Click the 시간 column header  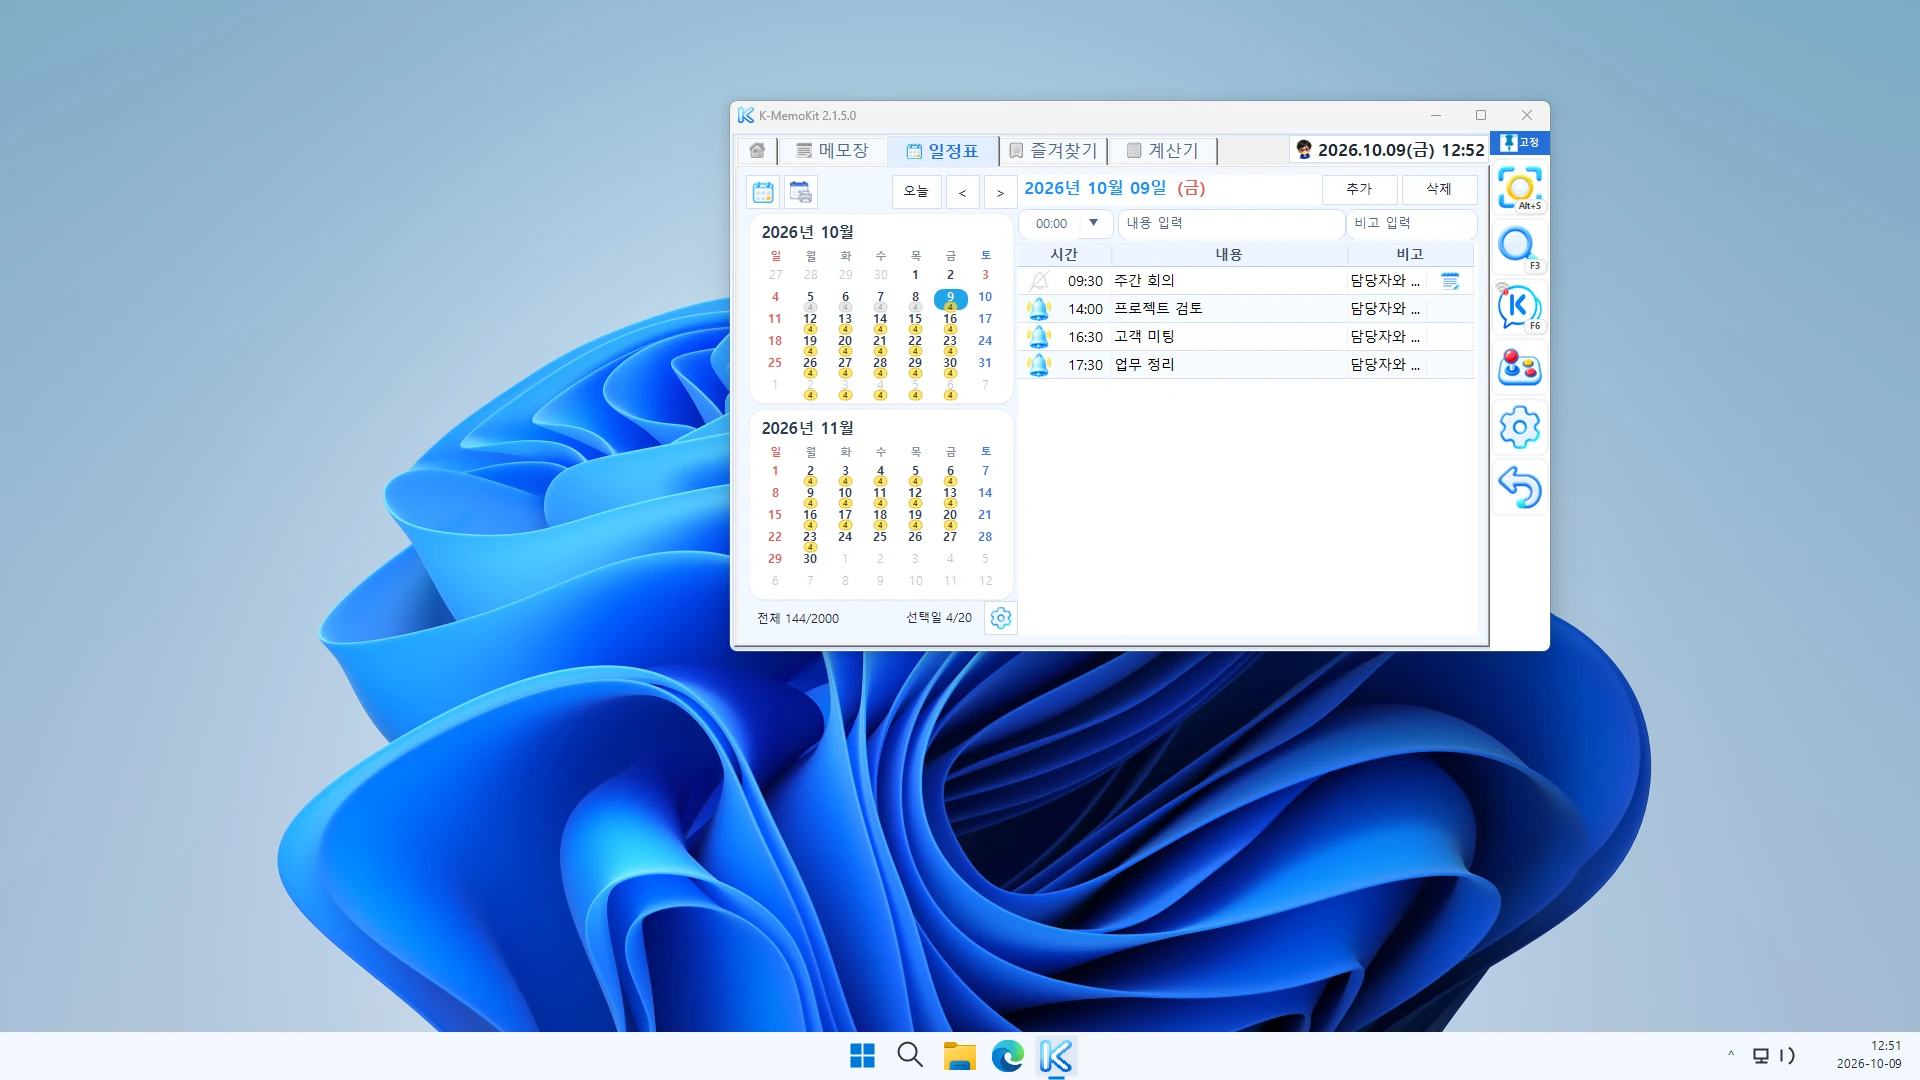pos(1064,254)
